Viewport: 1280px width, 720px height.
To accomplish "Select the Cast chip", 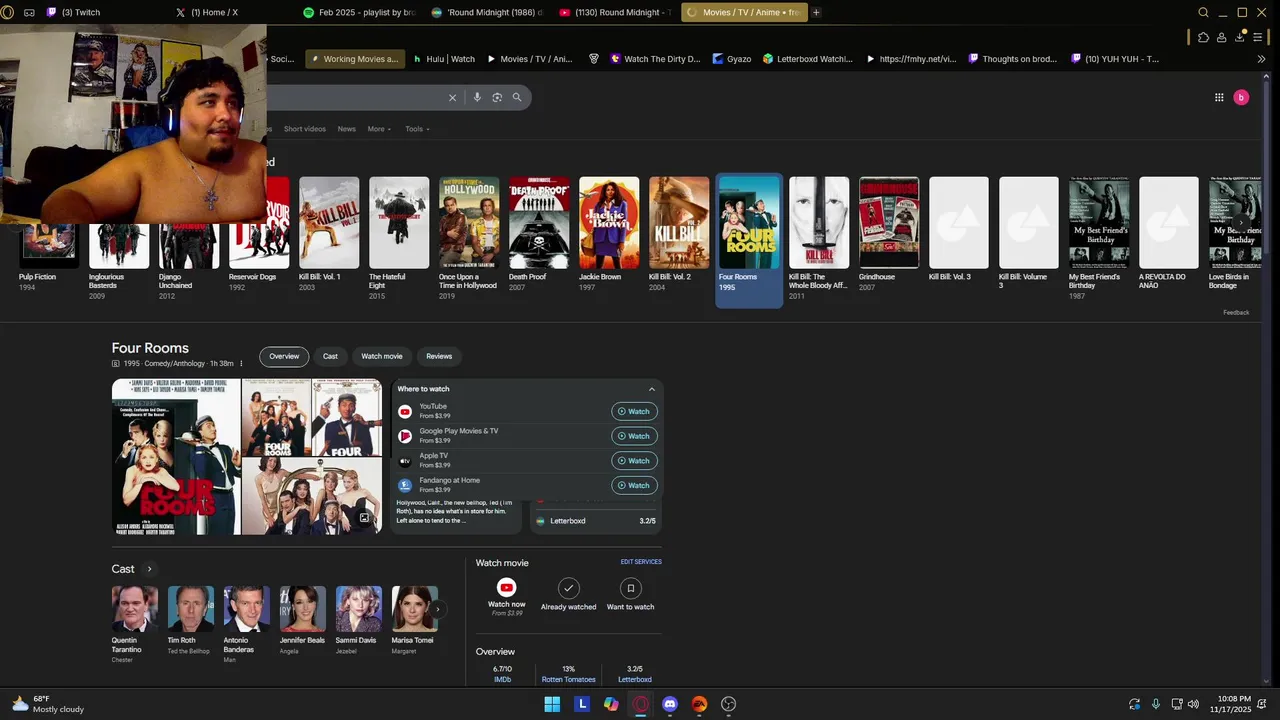I will (x=330, y=356).
